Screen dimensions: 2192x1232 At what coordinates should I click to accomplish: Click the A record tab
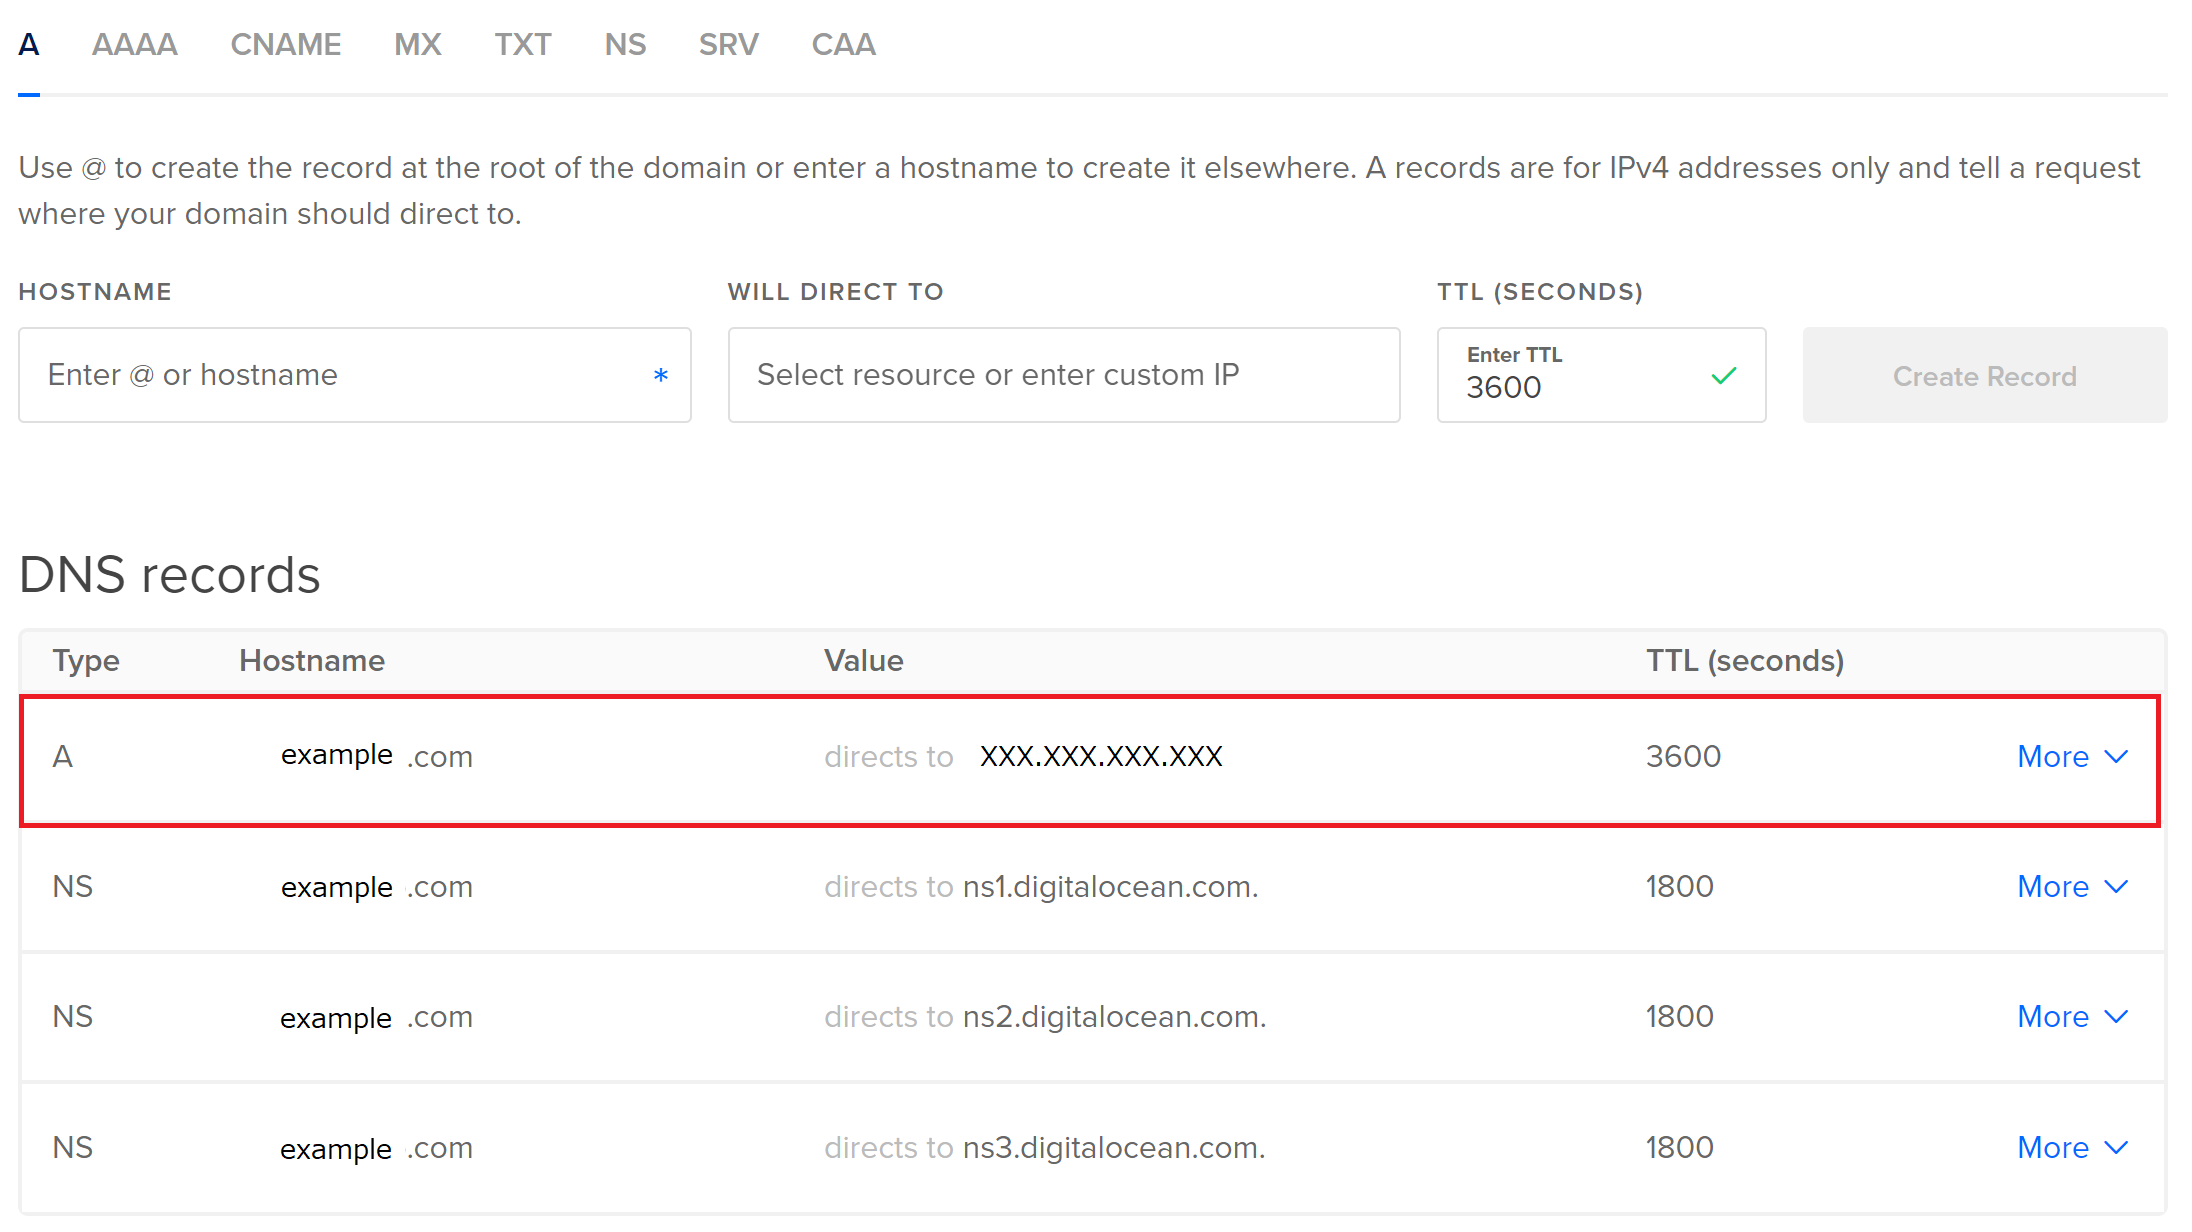pos(29,45)
